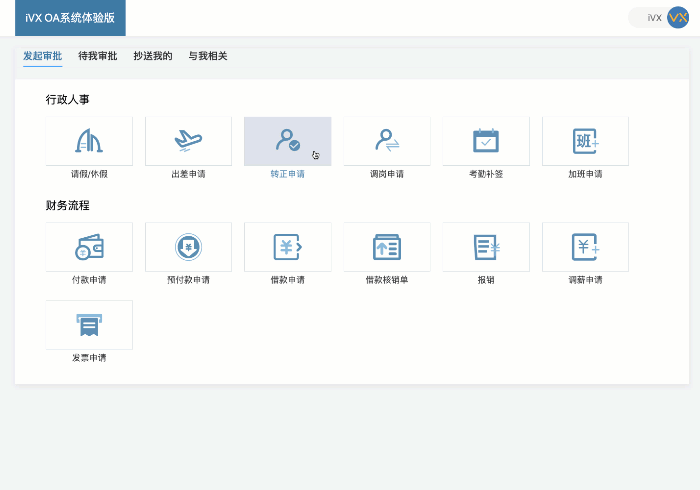Click the 考勤补签 text label

486,174
